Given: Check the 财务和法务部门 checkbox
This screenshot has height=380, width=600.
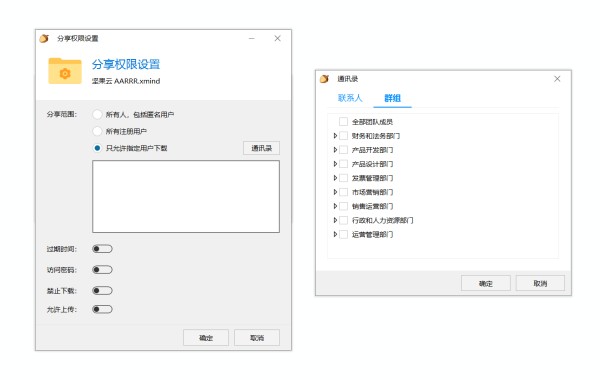Looking at the screenshot, I should 344,136.
